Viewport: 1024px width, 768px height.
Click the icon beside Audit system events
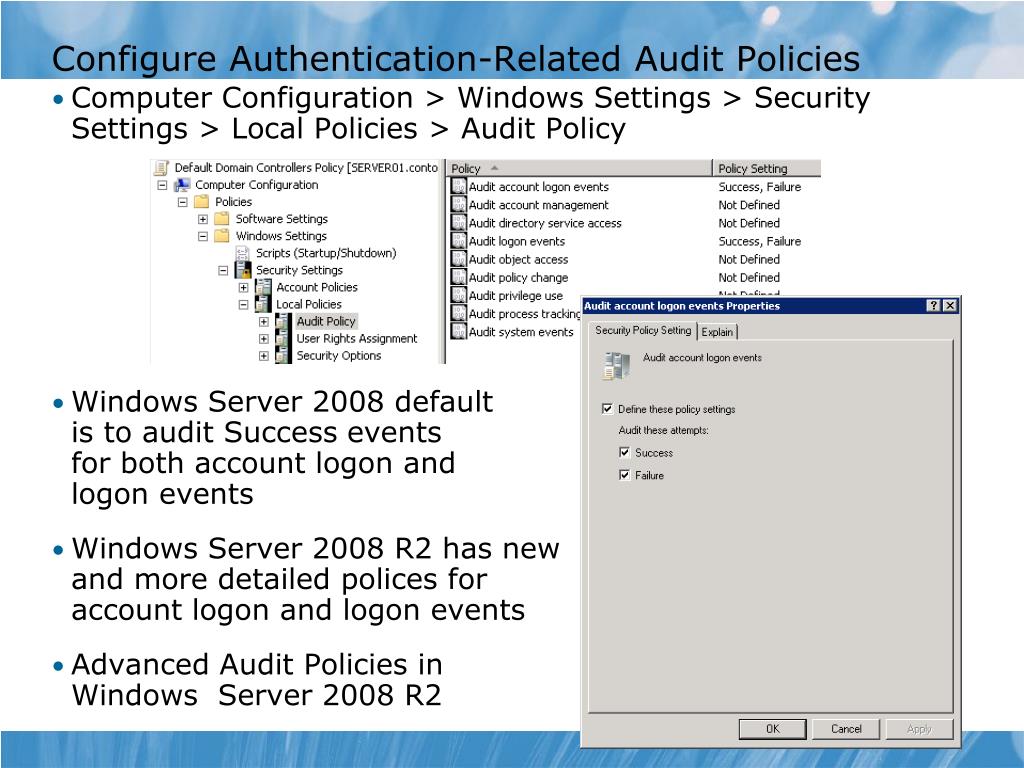(x=459, y=332)
